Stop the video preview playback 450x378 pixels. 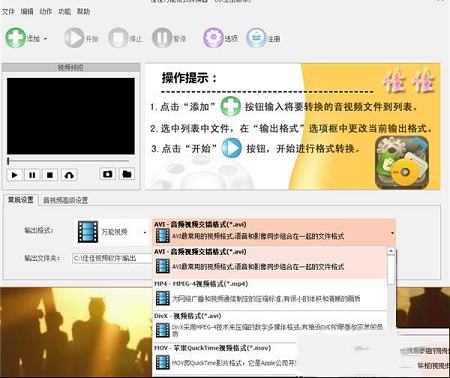coord(50,175)
